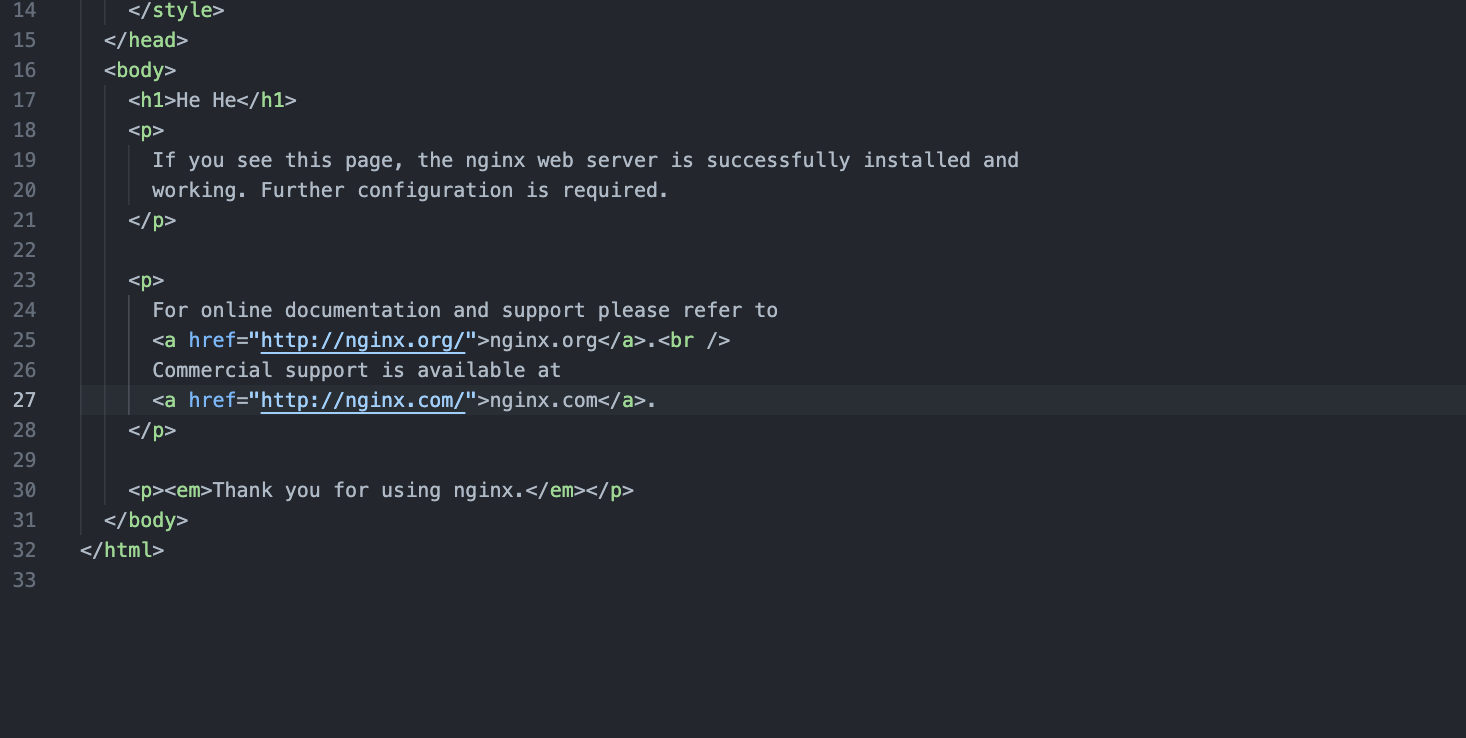
Task: Click the <em> tag on line 30
Action: 188,490
